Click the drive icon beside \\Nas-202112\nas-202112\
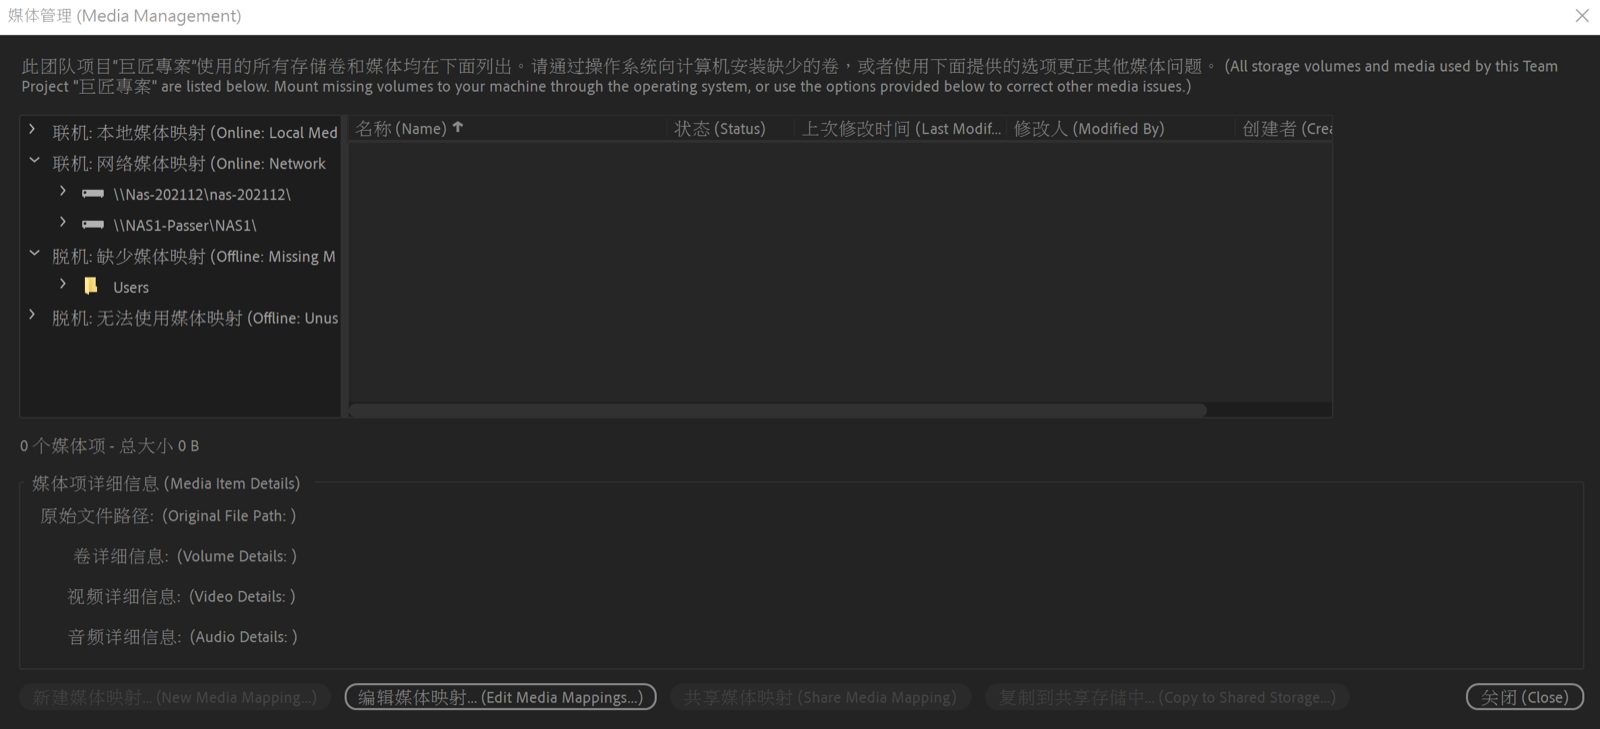Screen dimensions: 1600x729 93,194
